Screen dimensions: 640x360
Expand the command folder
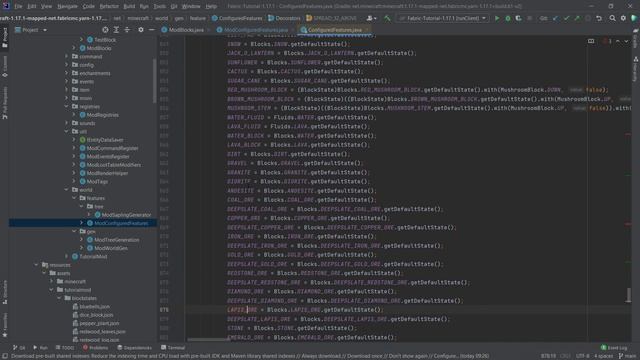[x=67, y=56]
